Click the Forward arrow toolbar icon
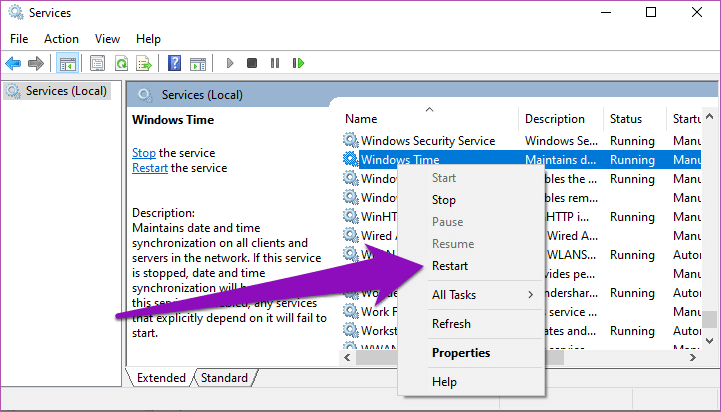Viewport: 721px width, 412px height. 36,63
